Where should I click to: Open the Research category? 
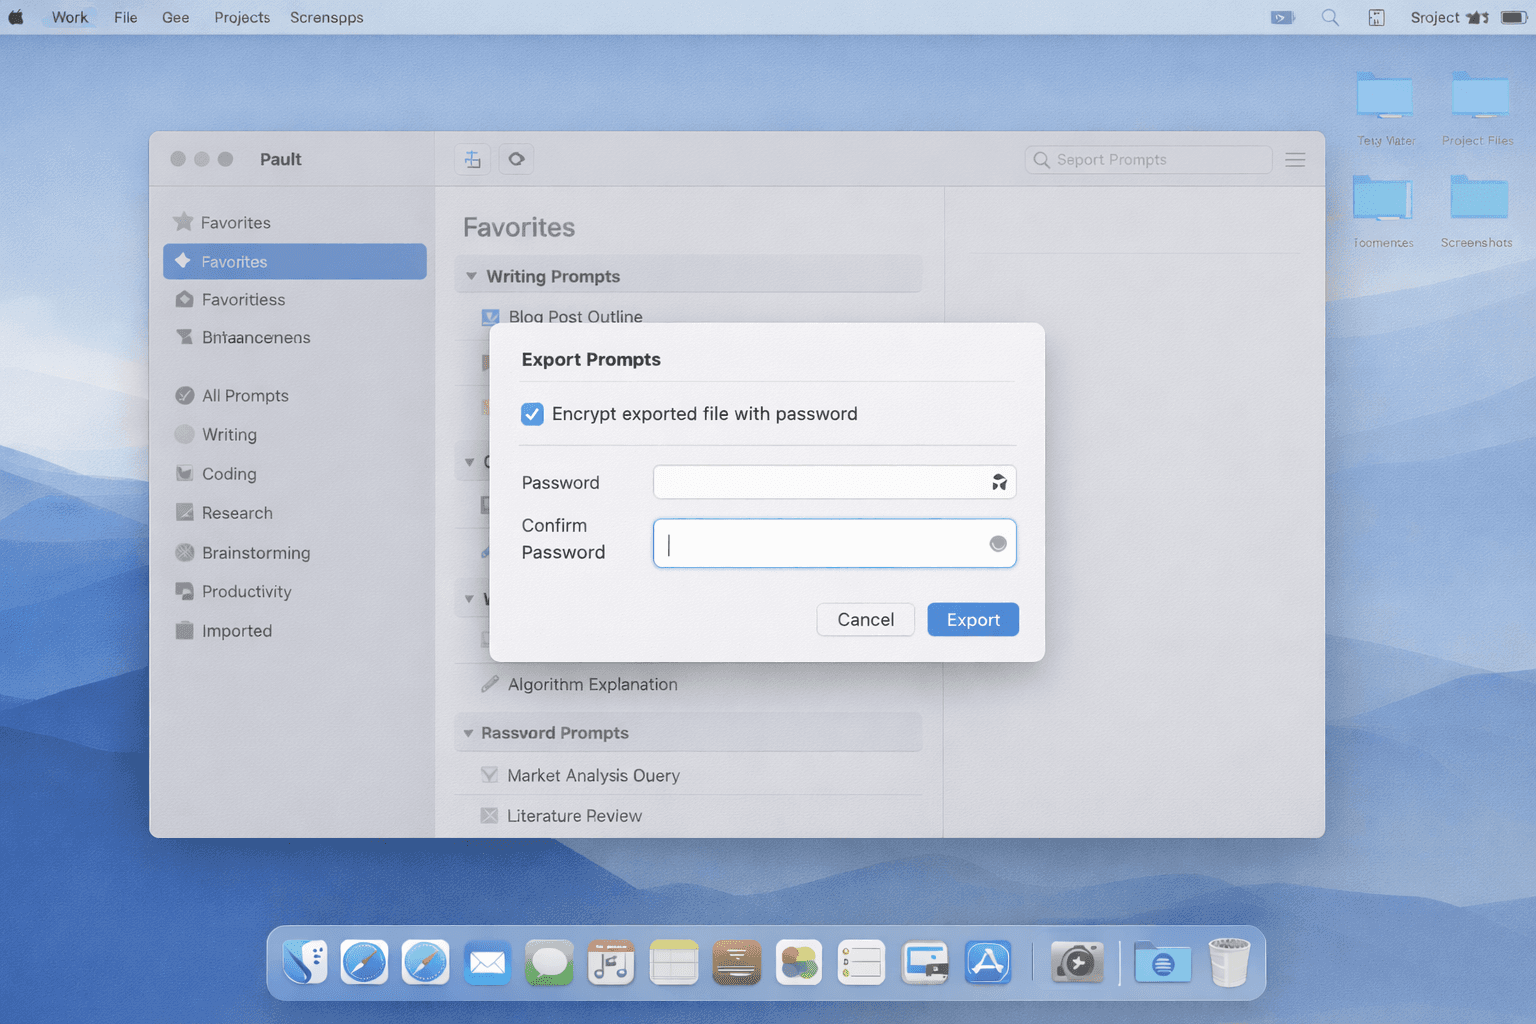294,512
